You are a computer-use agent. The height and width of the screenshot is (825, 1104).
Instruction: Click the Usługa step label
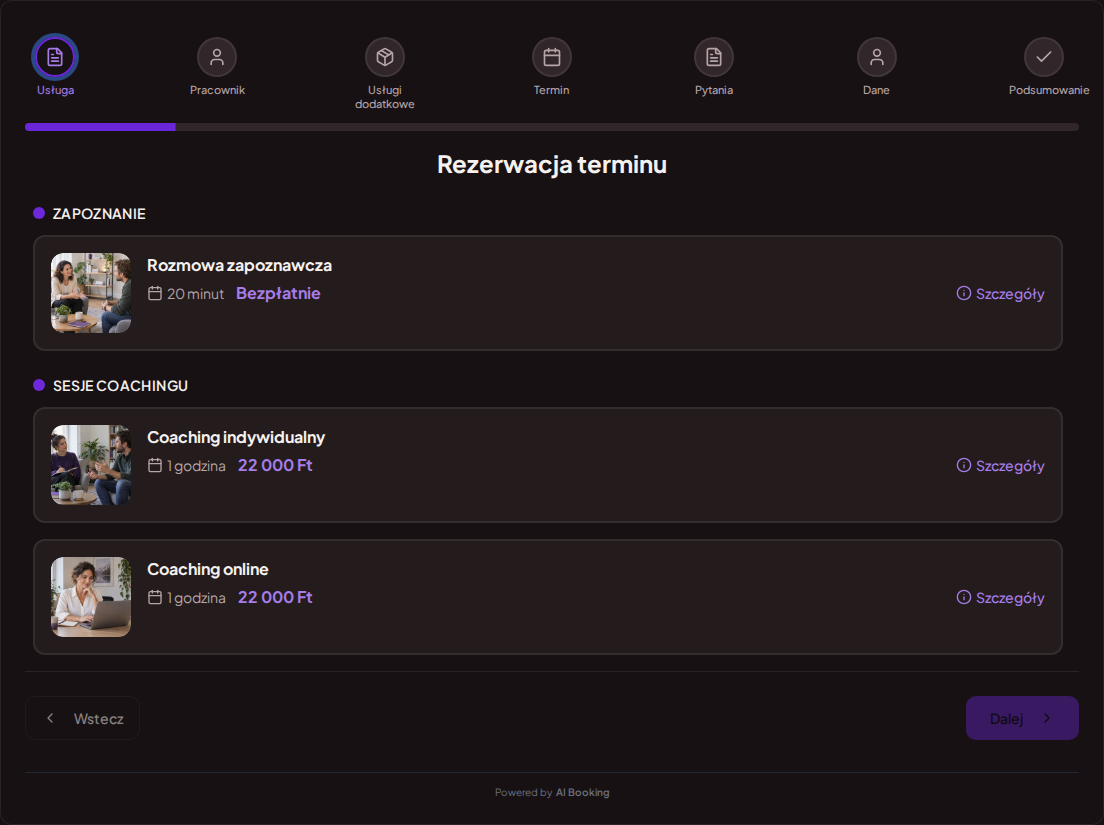point(56,90)
